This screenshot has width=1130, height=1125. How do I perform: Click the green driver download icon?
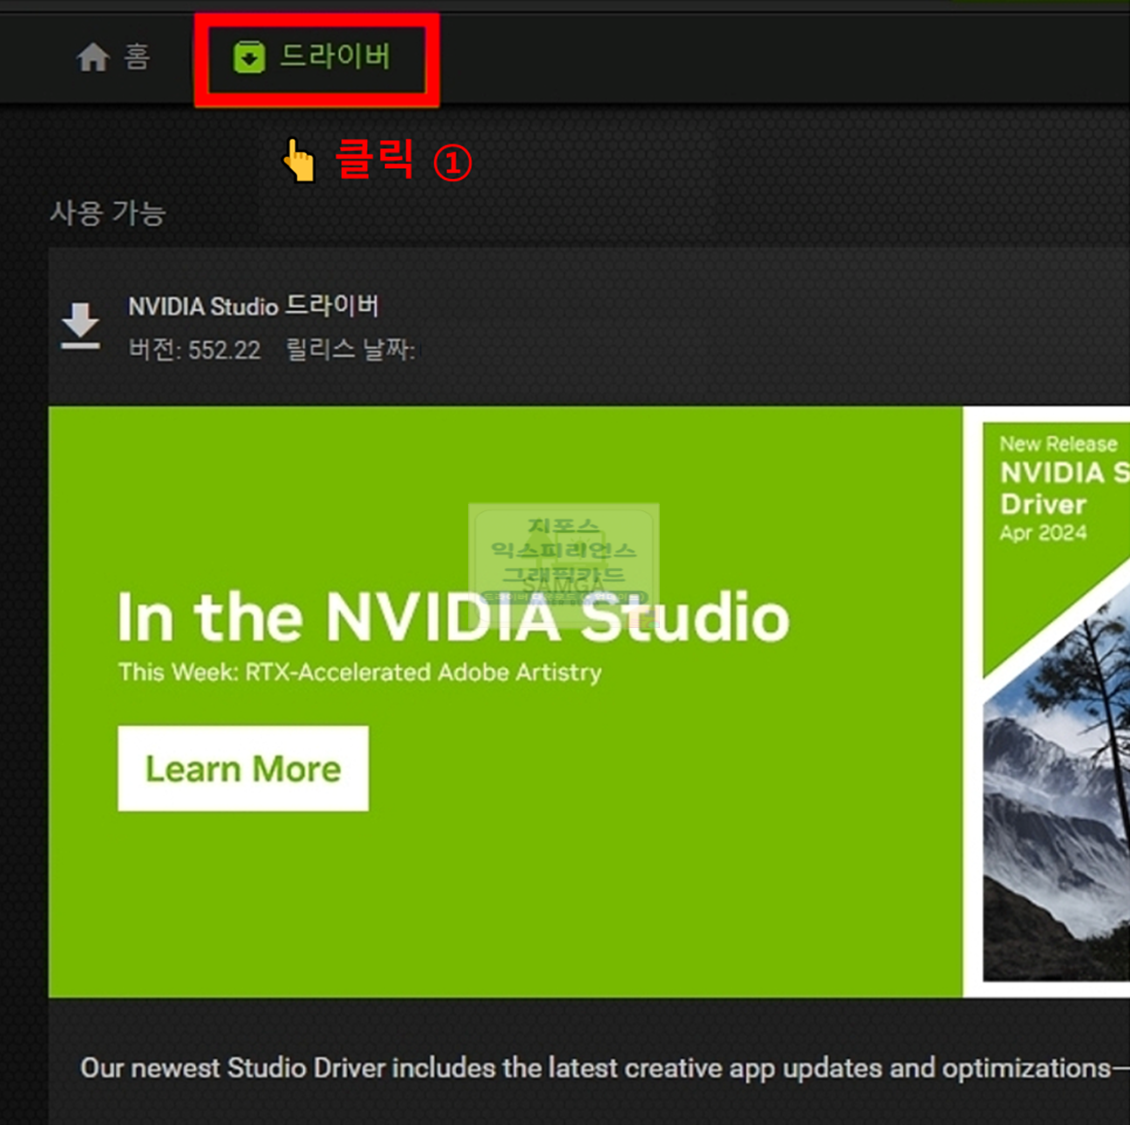249,58
